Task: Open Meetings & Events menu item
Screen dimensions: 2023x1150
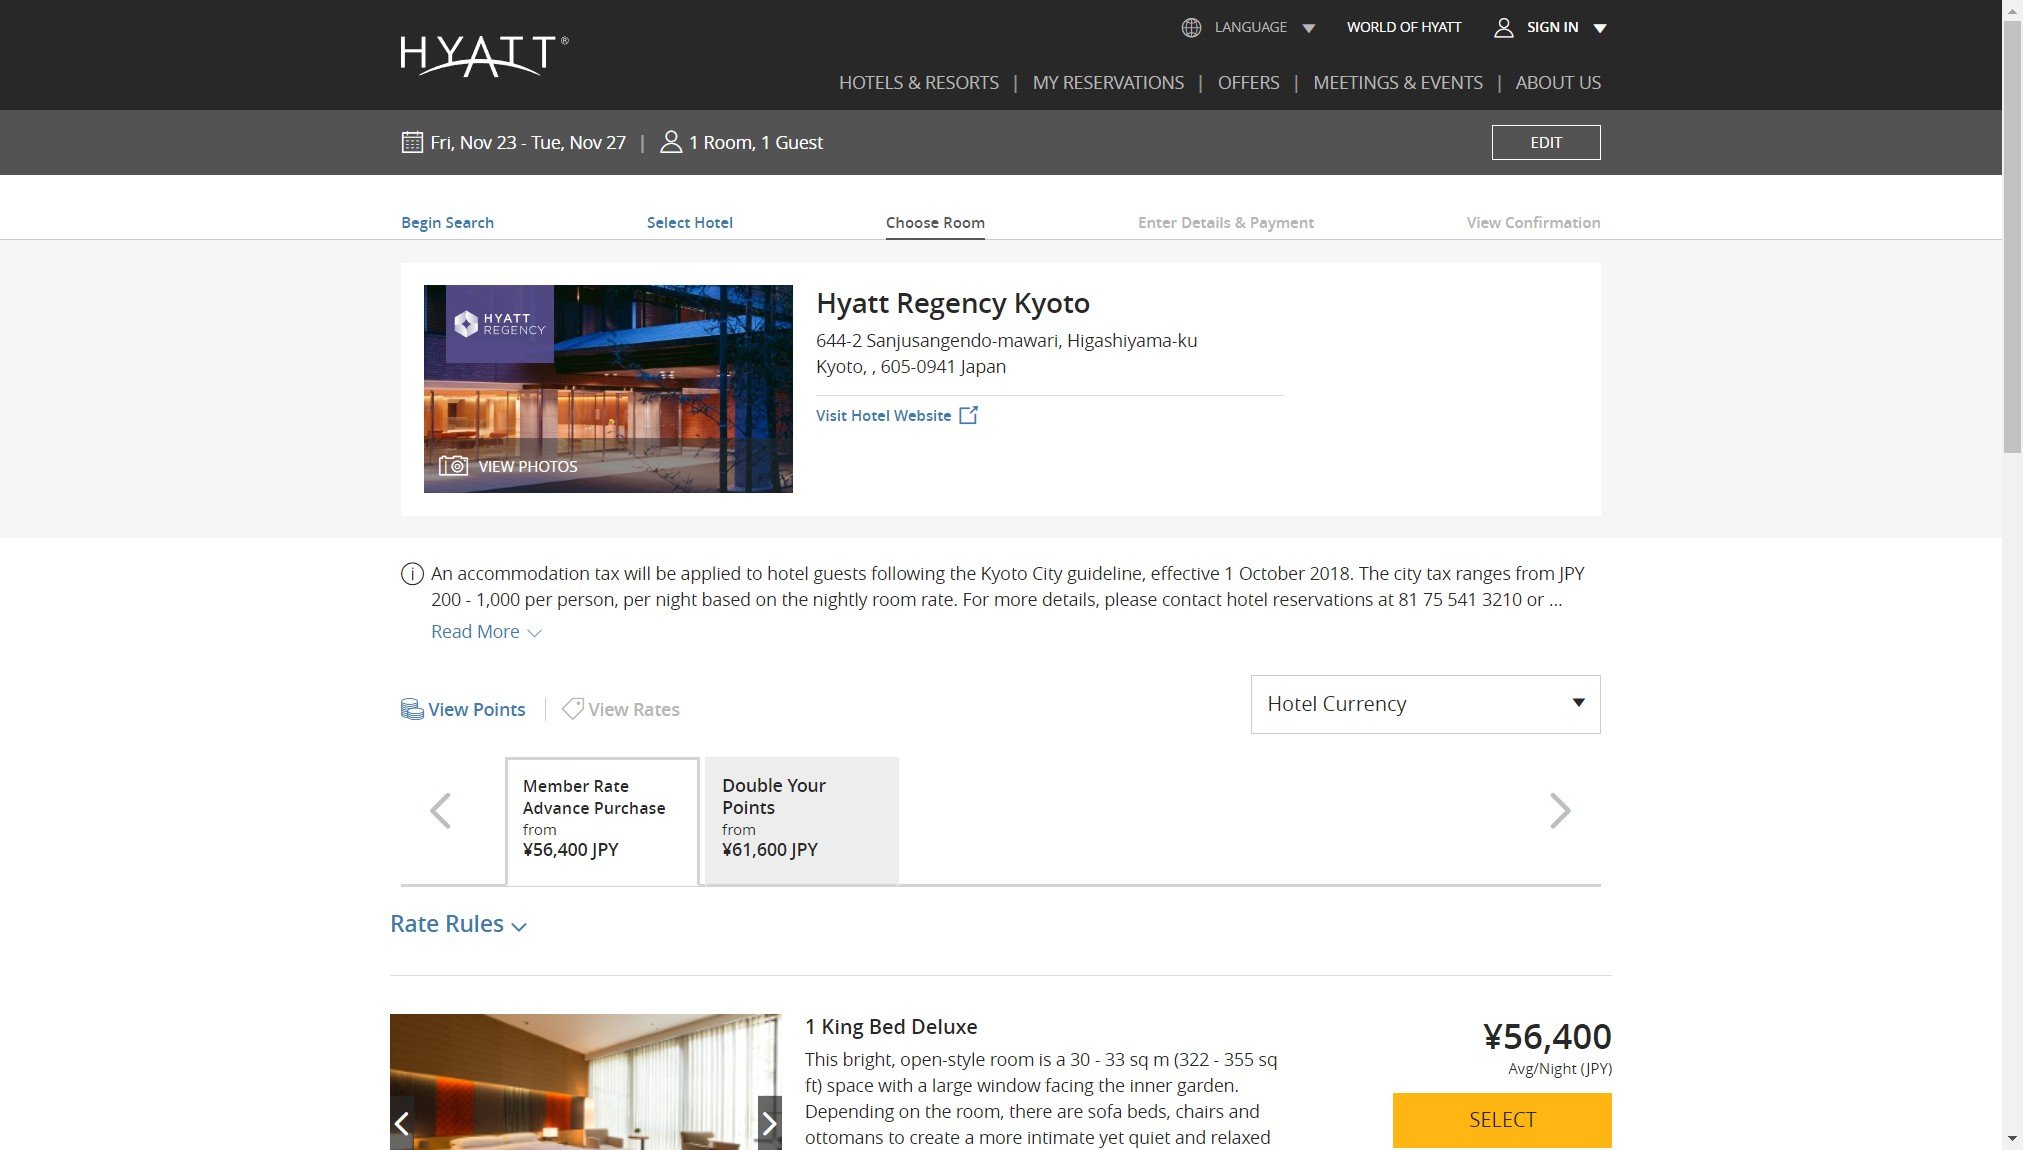Action: [x=1398, y=83]
